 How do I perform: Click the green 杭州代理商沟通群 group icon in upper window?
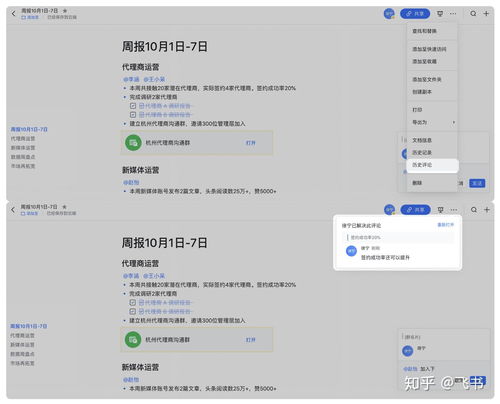(x=133, y=143)
